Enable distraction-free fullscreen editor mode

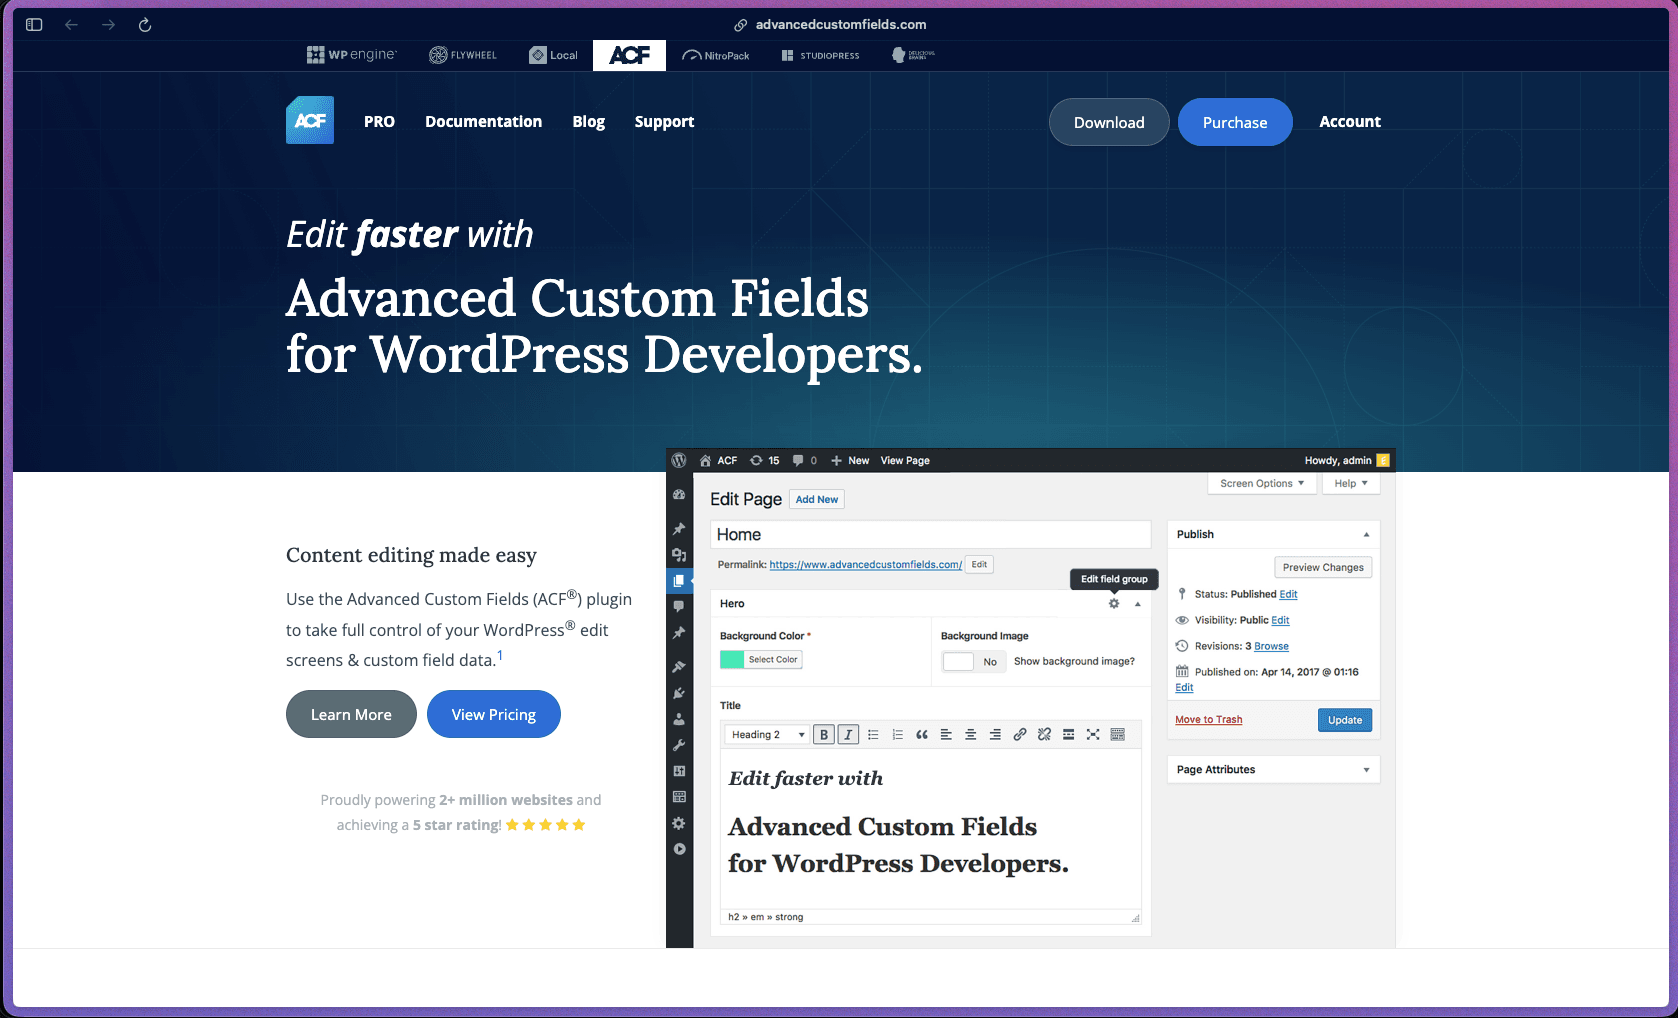click(1093, 734)
